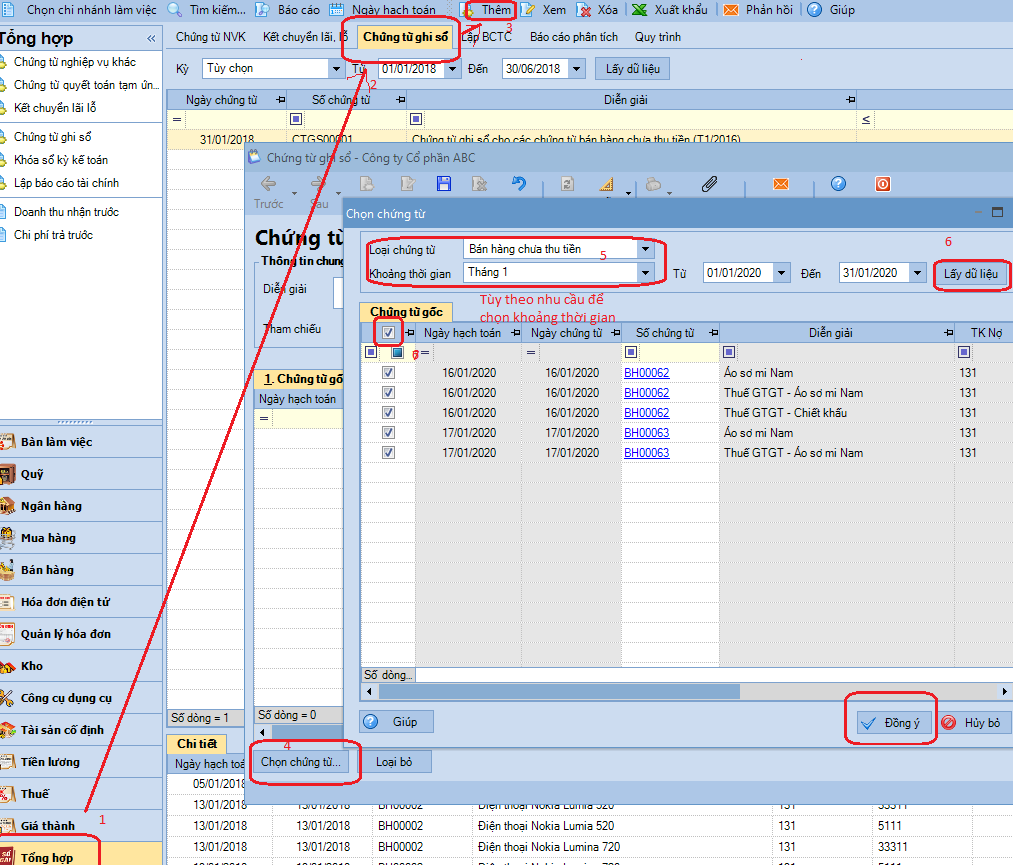Uncheck row BH00062 Thuế GTGT - Áo sơ mi Nam
Image resolution: width=1013 pixels, height=865 pixels.
(x=388, y=393)
